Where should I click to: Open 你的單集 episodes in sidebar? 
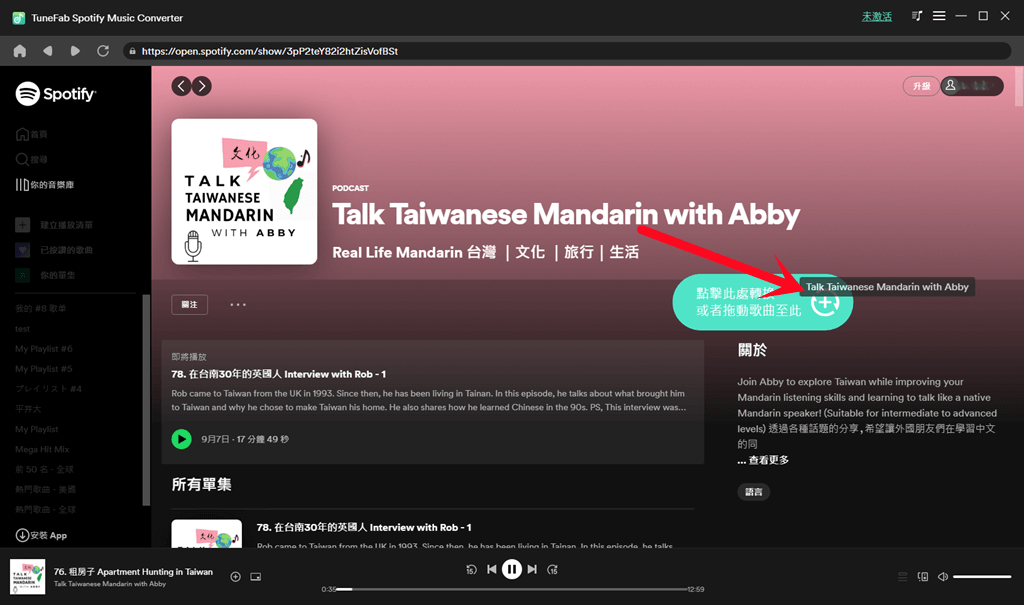pos(46,276)
